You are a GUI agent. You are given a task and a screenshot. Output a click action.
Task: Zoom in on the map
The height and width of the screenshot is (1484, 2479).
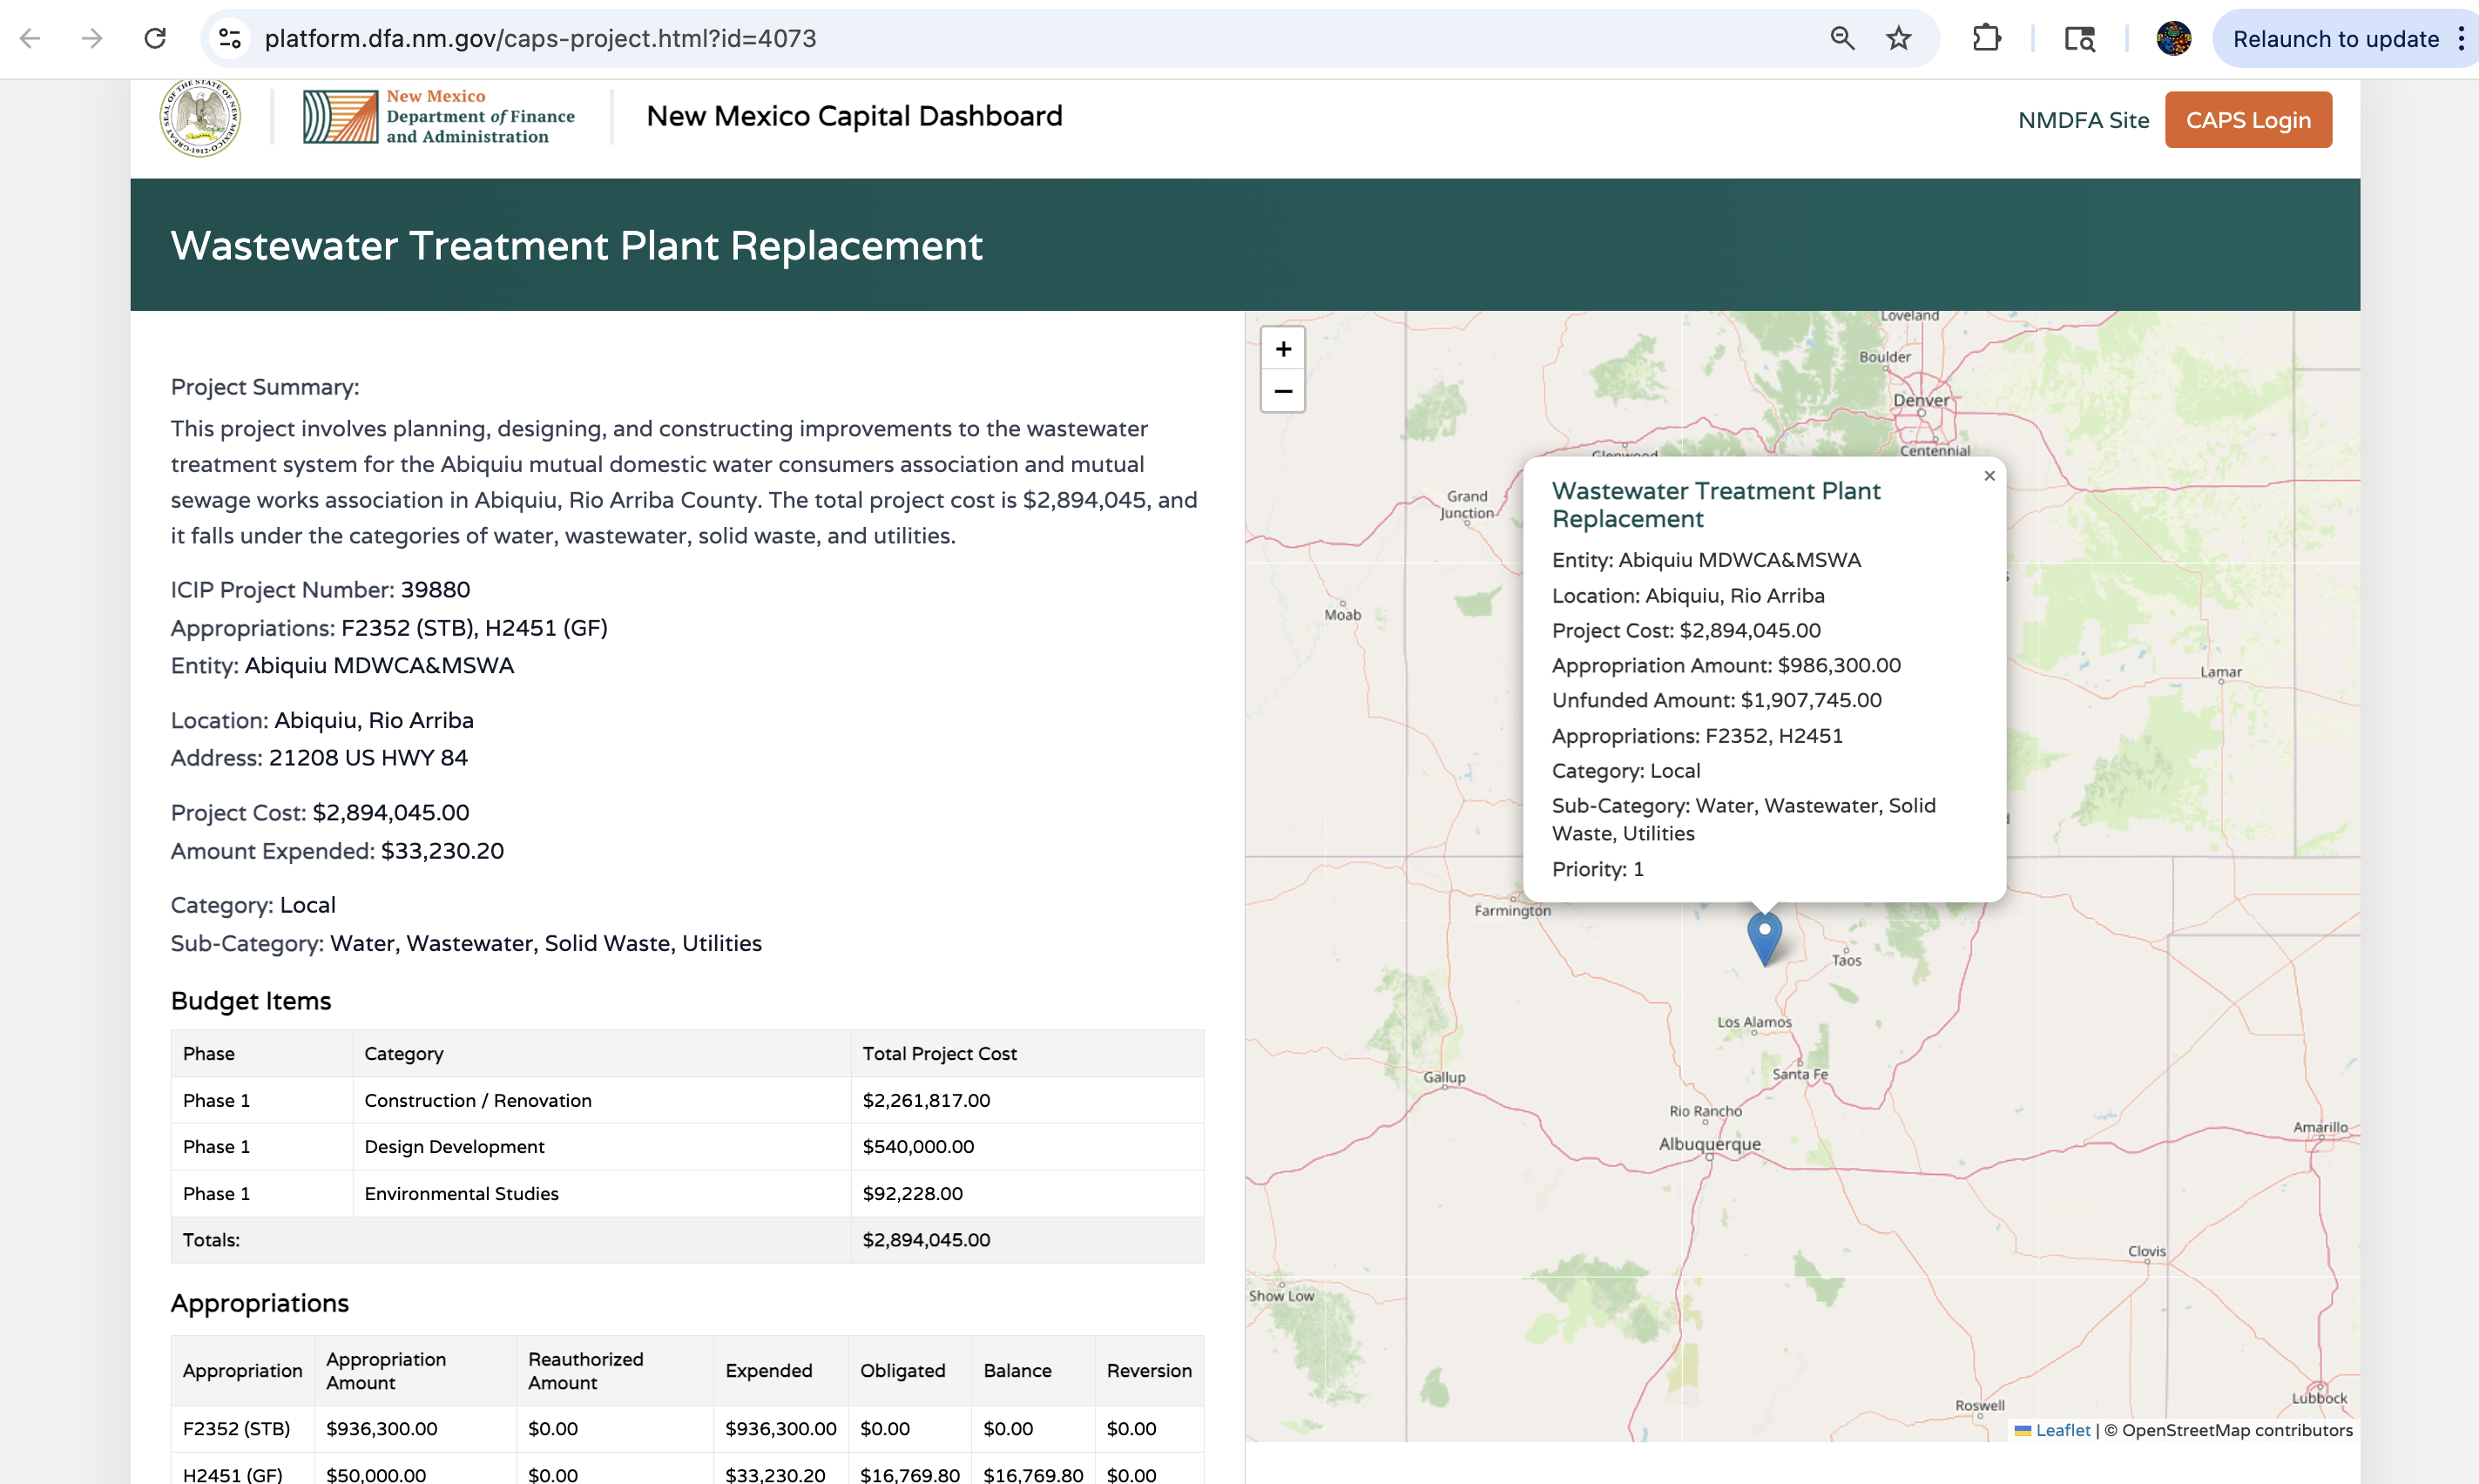[x=1283, y=348]
